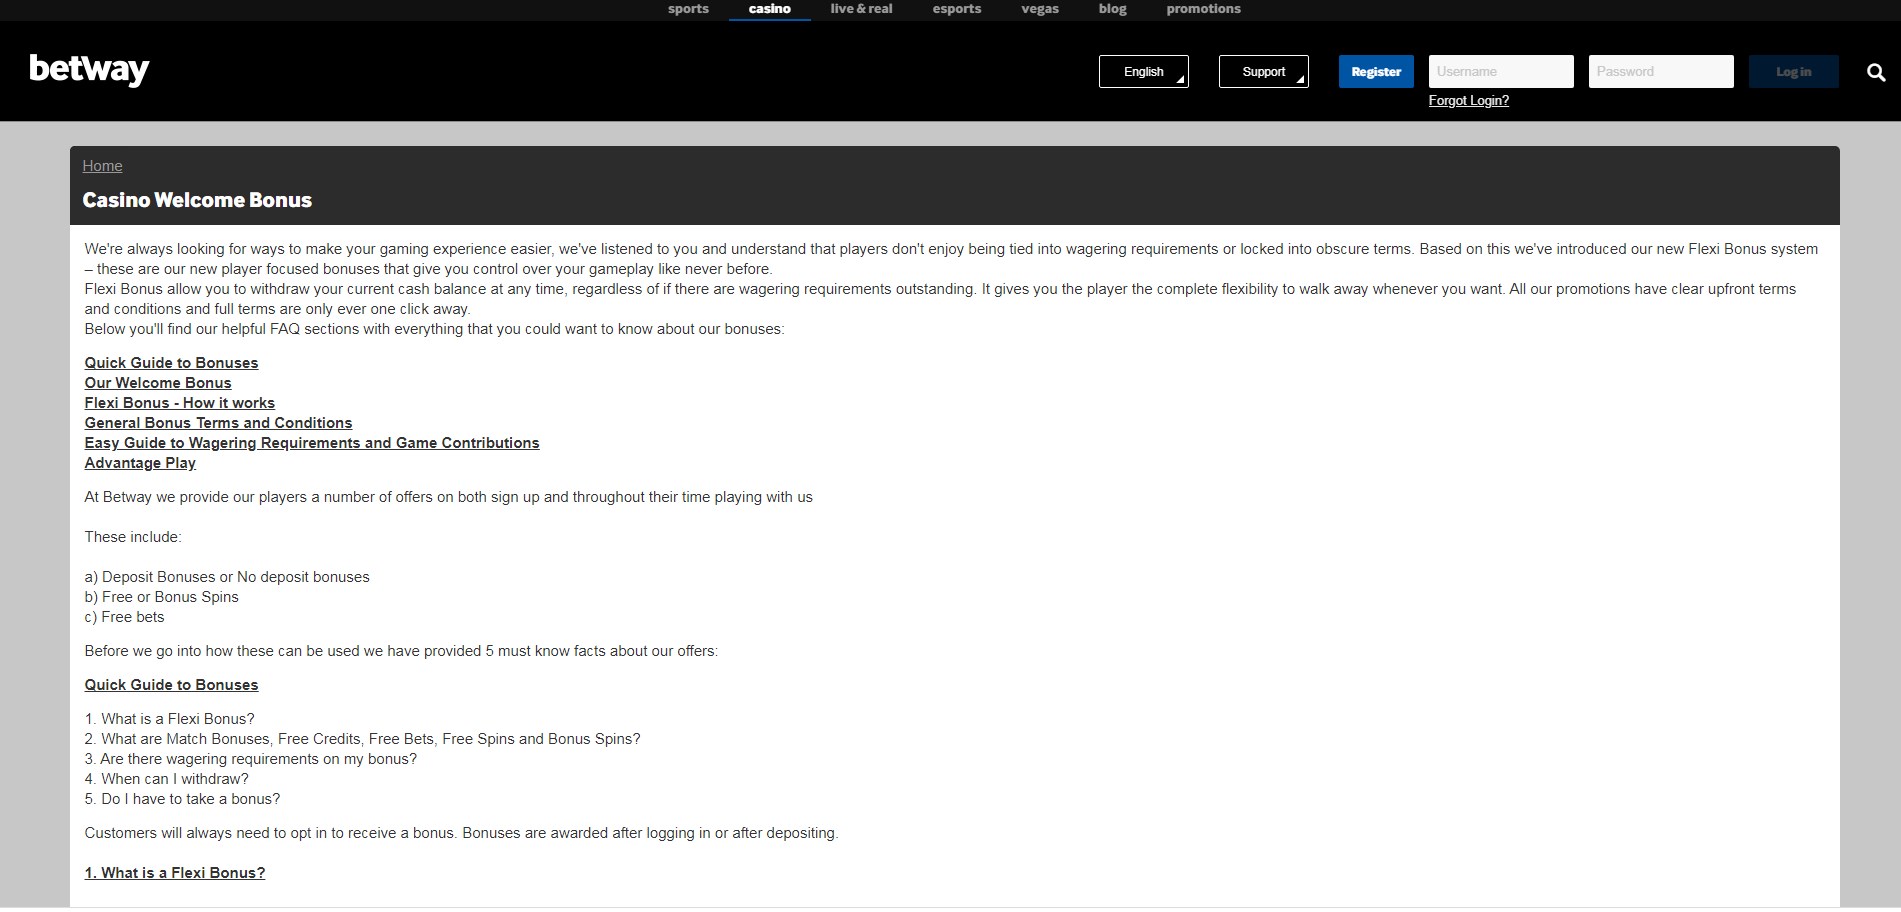Viewport: 1901px width, 912px height.
Task: Open the search magnifier icon
Action: coord(1876,72)
